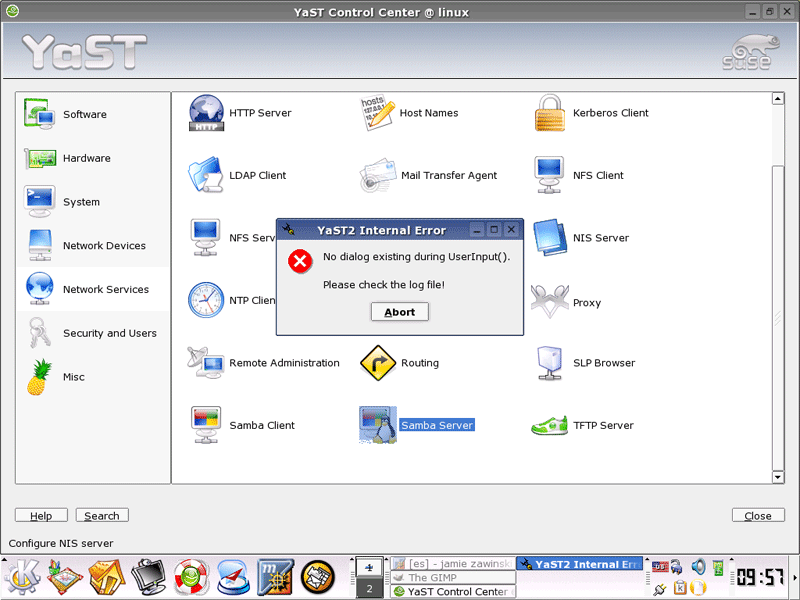Click the power plug tray icon
The image size is (800, 600).
(660, 589)
